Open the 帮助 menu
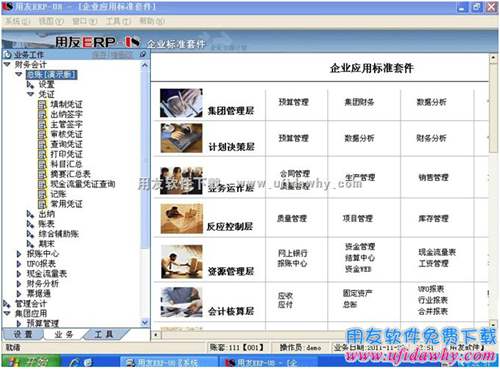500x369 pixels. click(x=152, y=22)
